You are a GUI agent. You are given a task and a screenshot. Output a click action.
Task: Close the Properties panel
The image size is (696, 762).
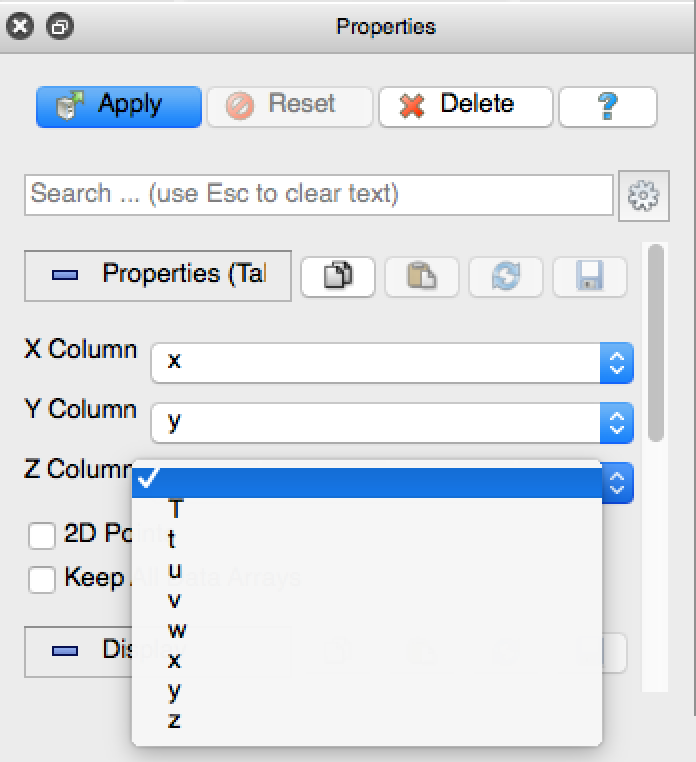tap(20, 27)
